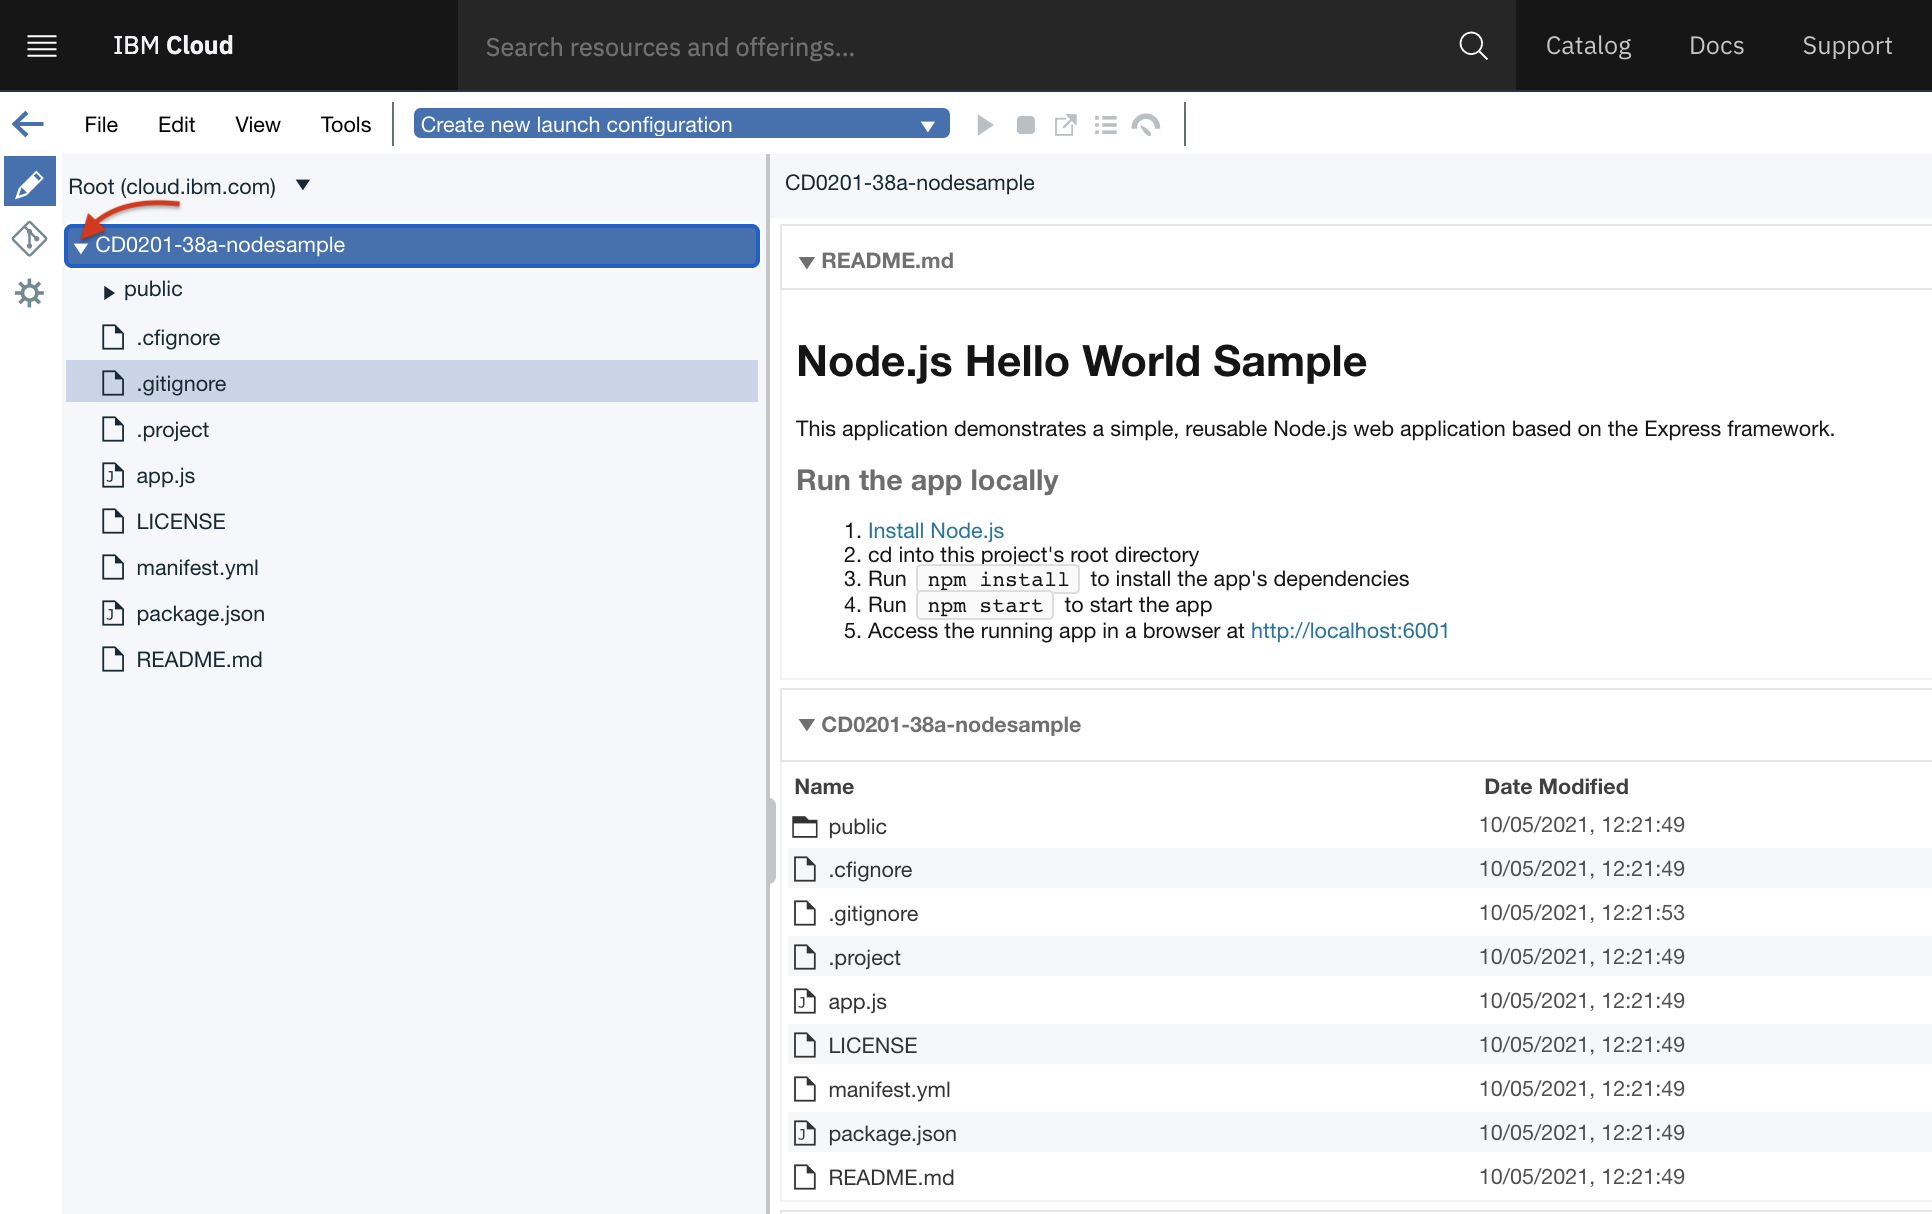The height and width of the screenshot is (1214, 1932).
Task: Click the Stop application icon
Action: pos(1025,125)
